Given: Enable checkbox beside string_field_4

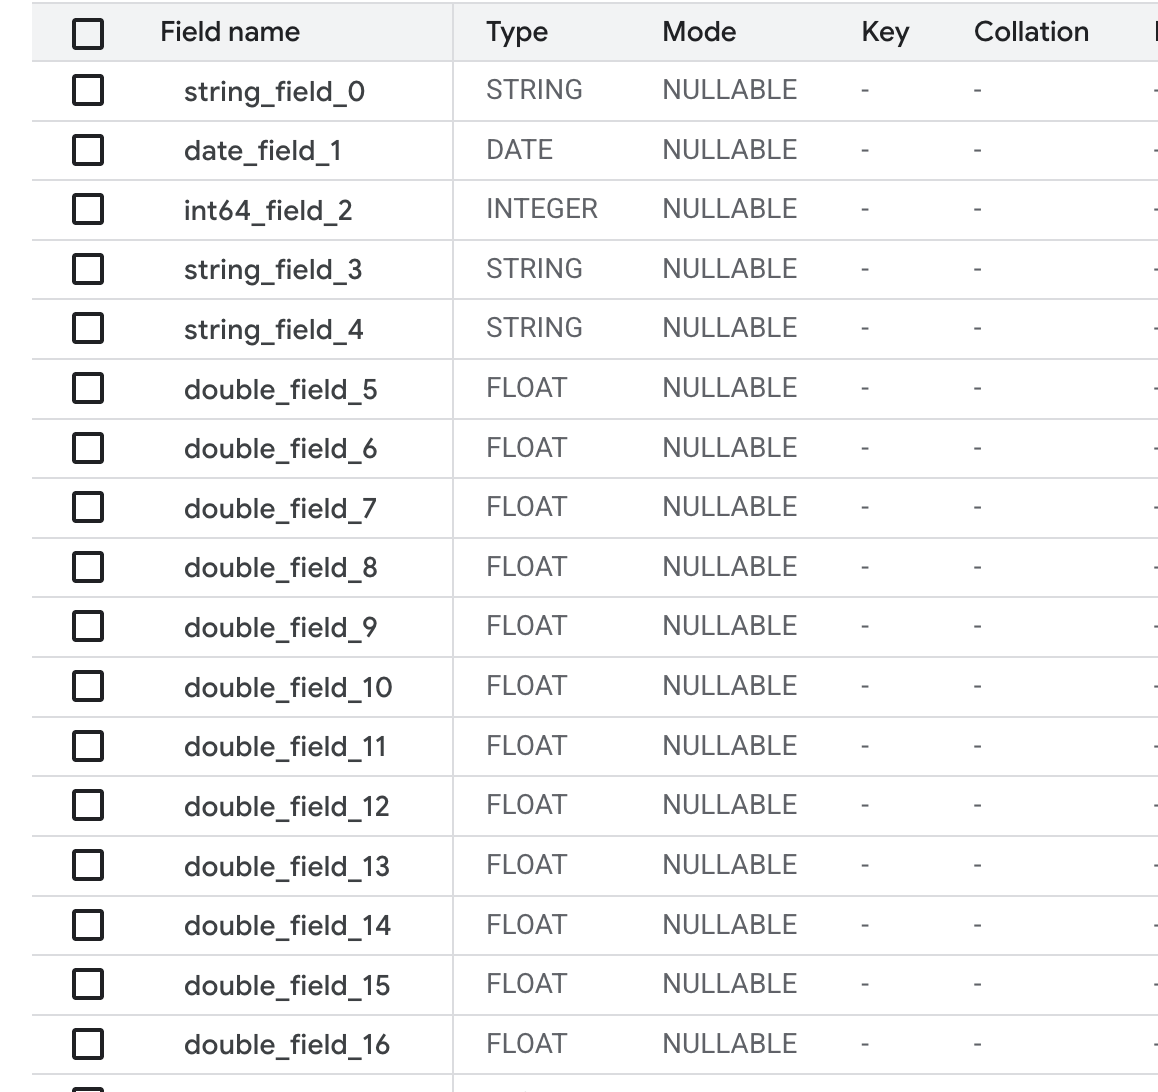Looking at the screenshot, I should coord(88,328).
